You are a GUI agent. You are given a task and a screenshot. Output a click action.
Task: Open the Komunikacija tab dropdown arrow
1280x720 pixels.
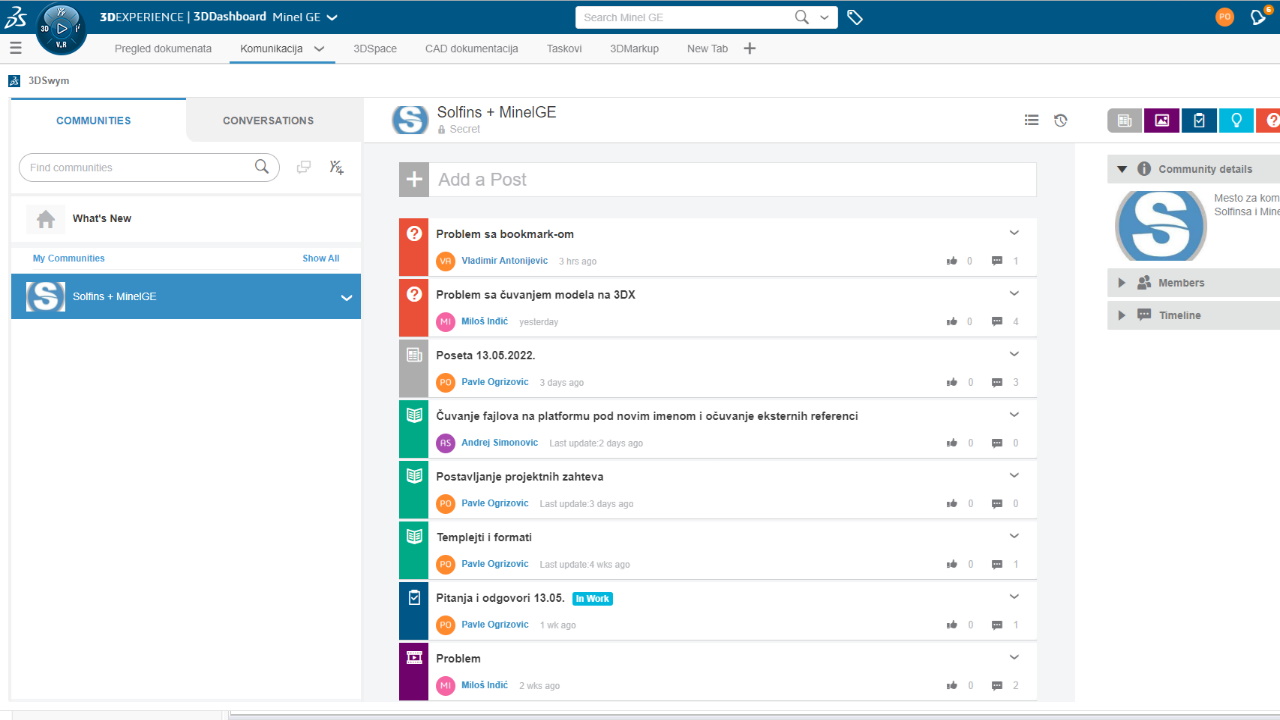tap(318, 47)
